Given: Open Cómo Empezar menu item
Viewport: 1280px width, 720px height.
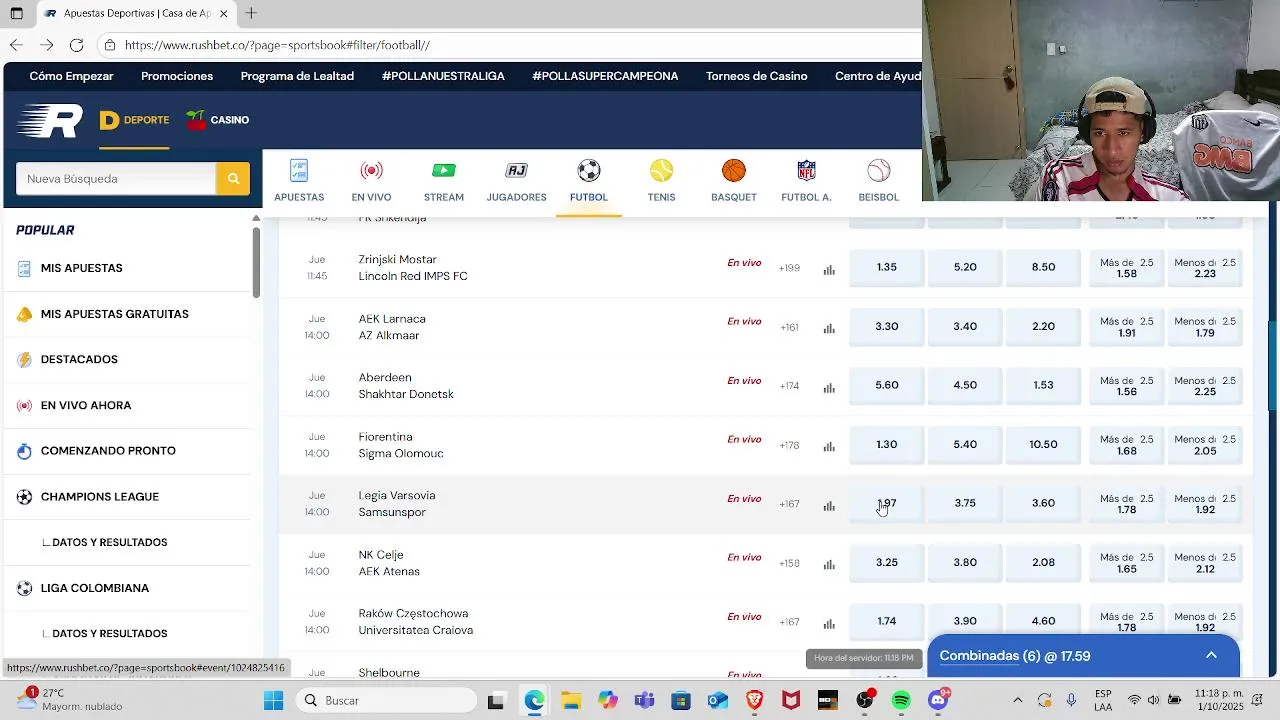Looking at the screenshot, I should pyautogui.click(x=71, y=76).
